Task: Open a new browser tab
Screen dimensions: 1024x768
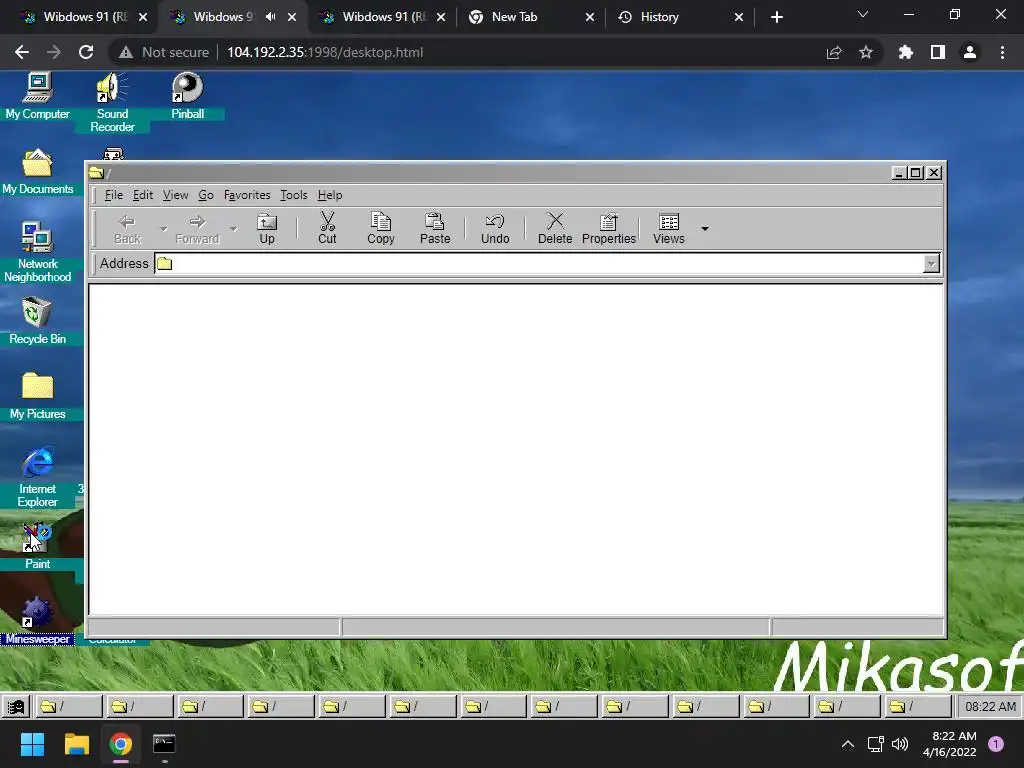Action: pyautogui.click(x=776, y=17)
